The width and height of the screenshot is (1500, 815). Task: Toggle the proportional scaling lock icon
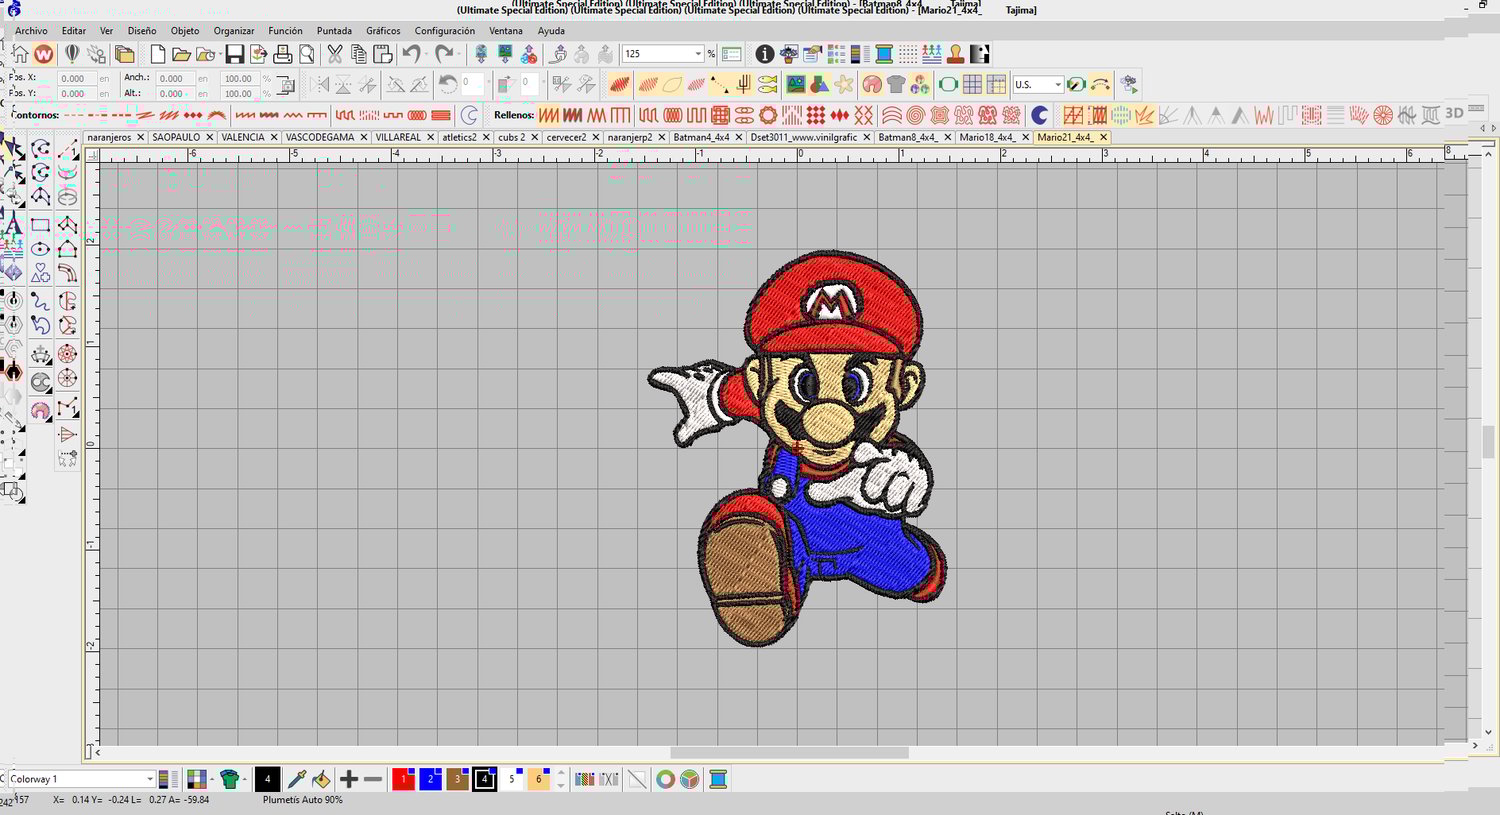(x=286, y=85)
